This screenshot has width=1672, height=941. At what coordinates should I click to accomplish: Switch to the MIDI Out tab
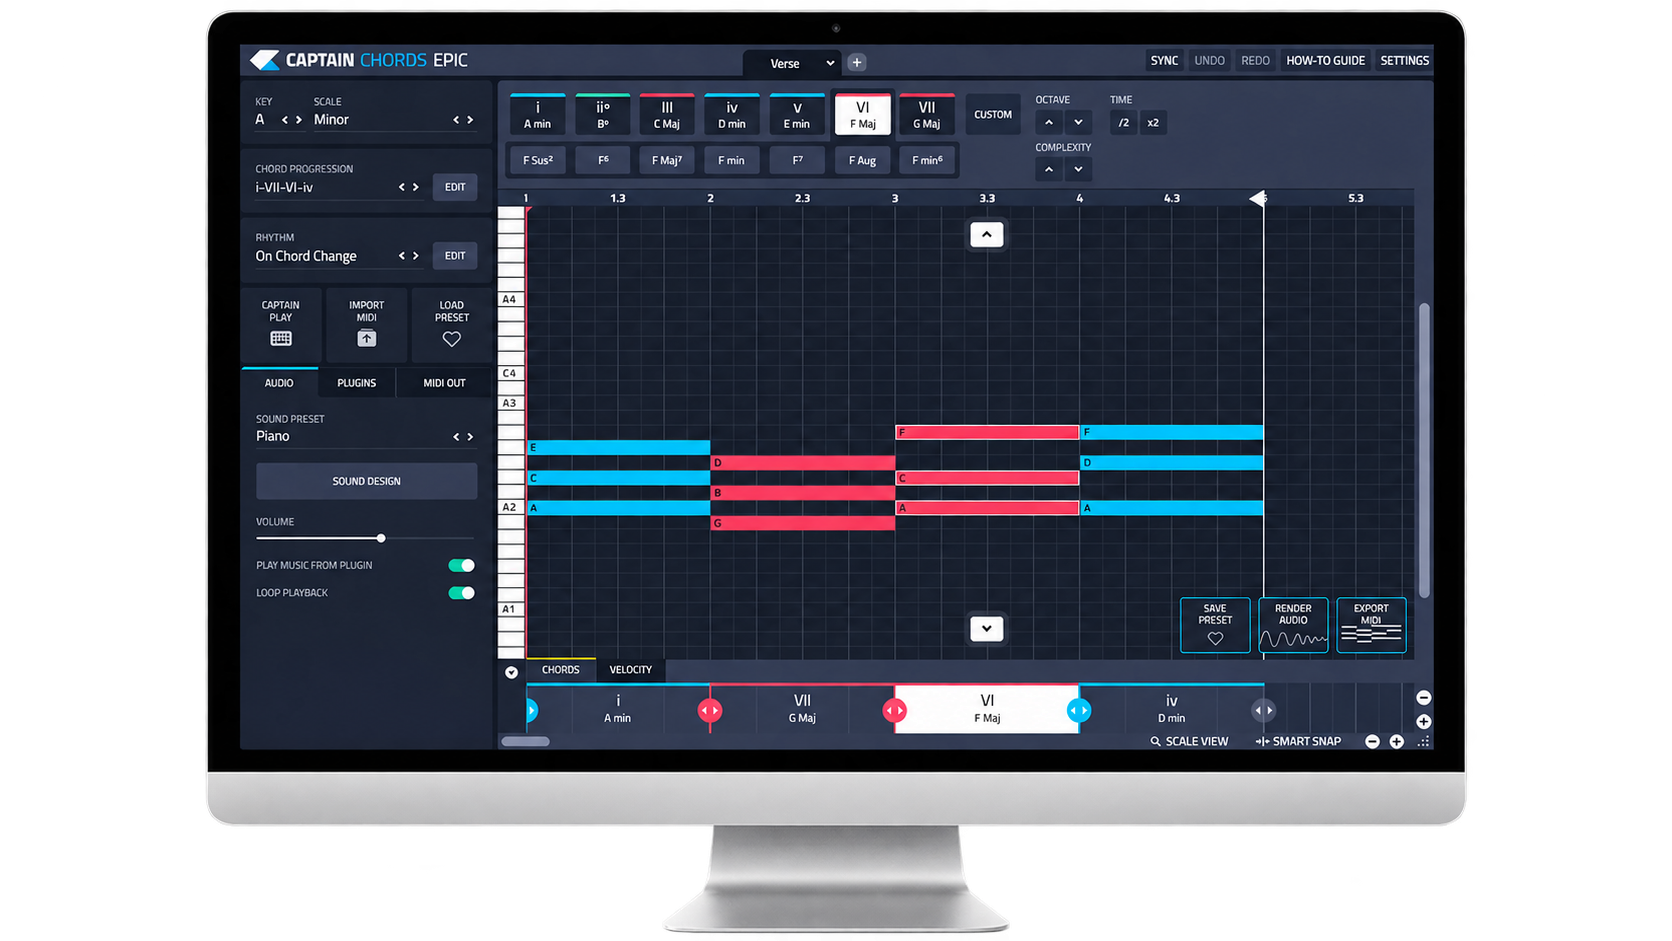(444, 383)
